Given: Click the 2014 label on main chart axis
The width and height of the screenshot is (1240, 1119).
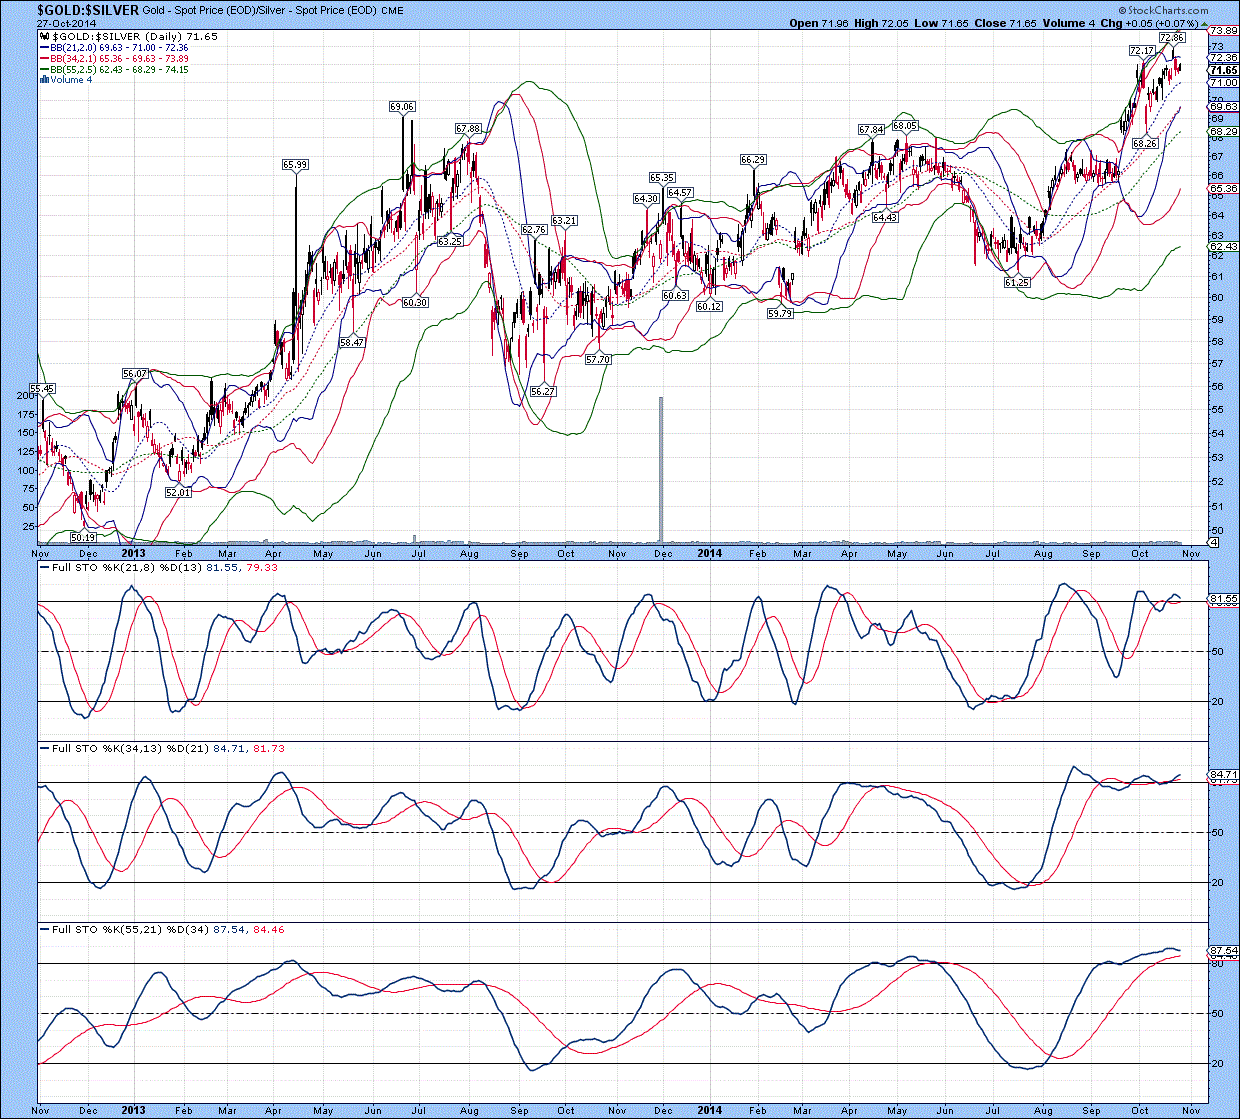Looking at the screenshot, I should tap(709, 553).
